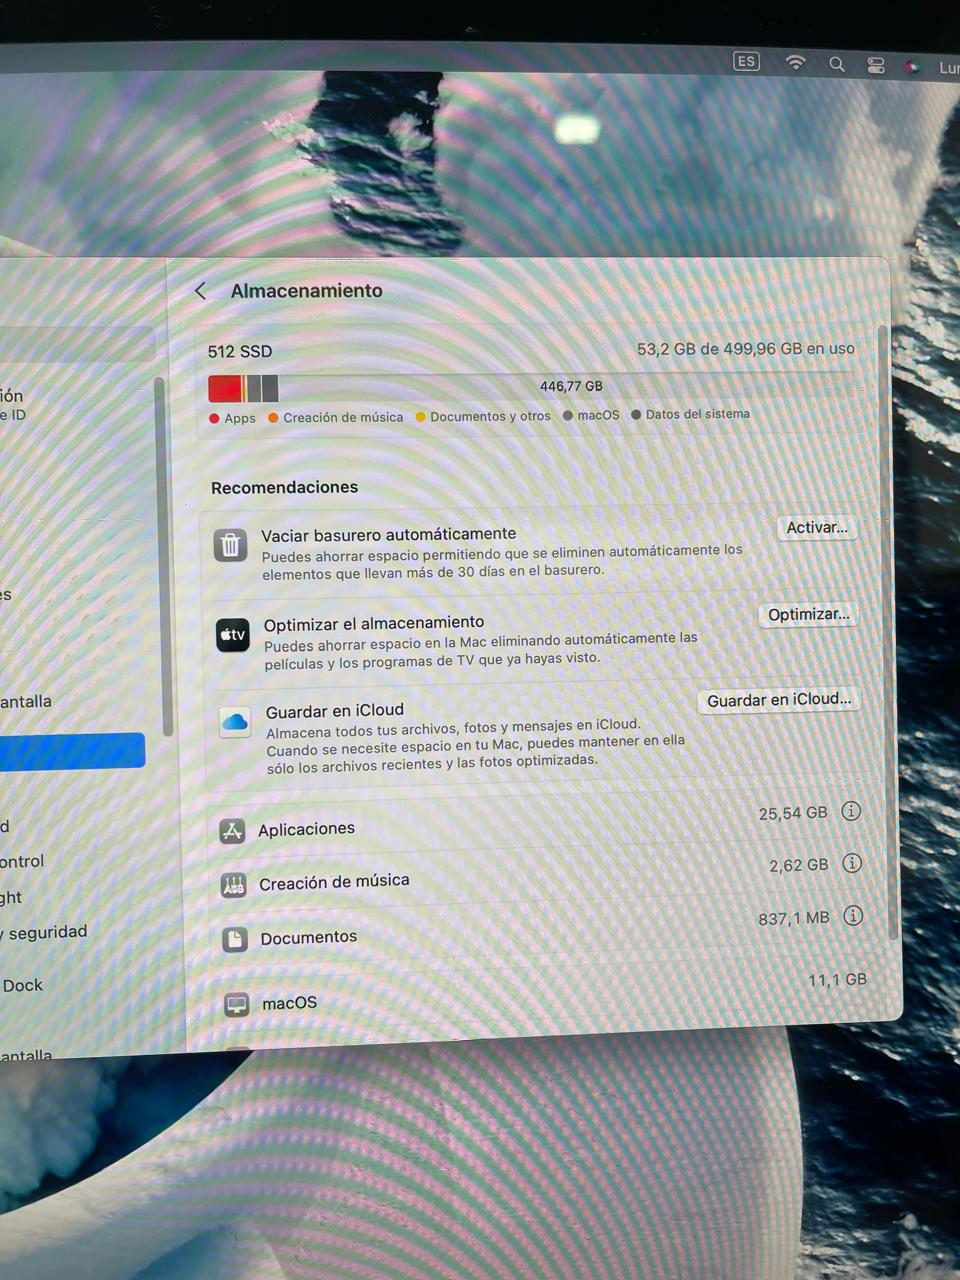Launch Siri from the menu bar
This screenshot has width=960, height=1280.
913,66
